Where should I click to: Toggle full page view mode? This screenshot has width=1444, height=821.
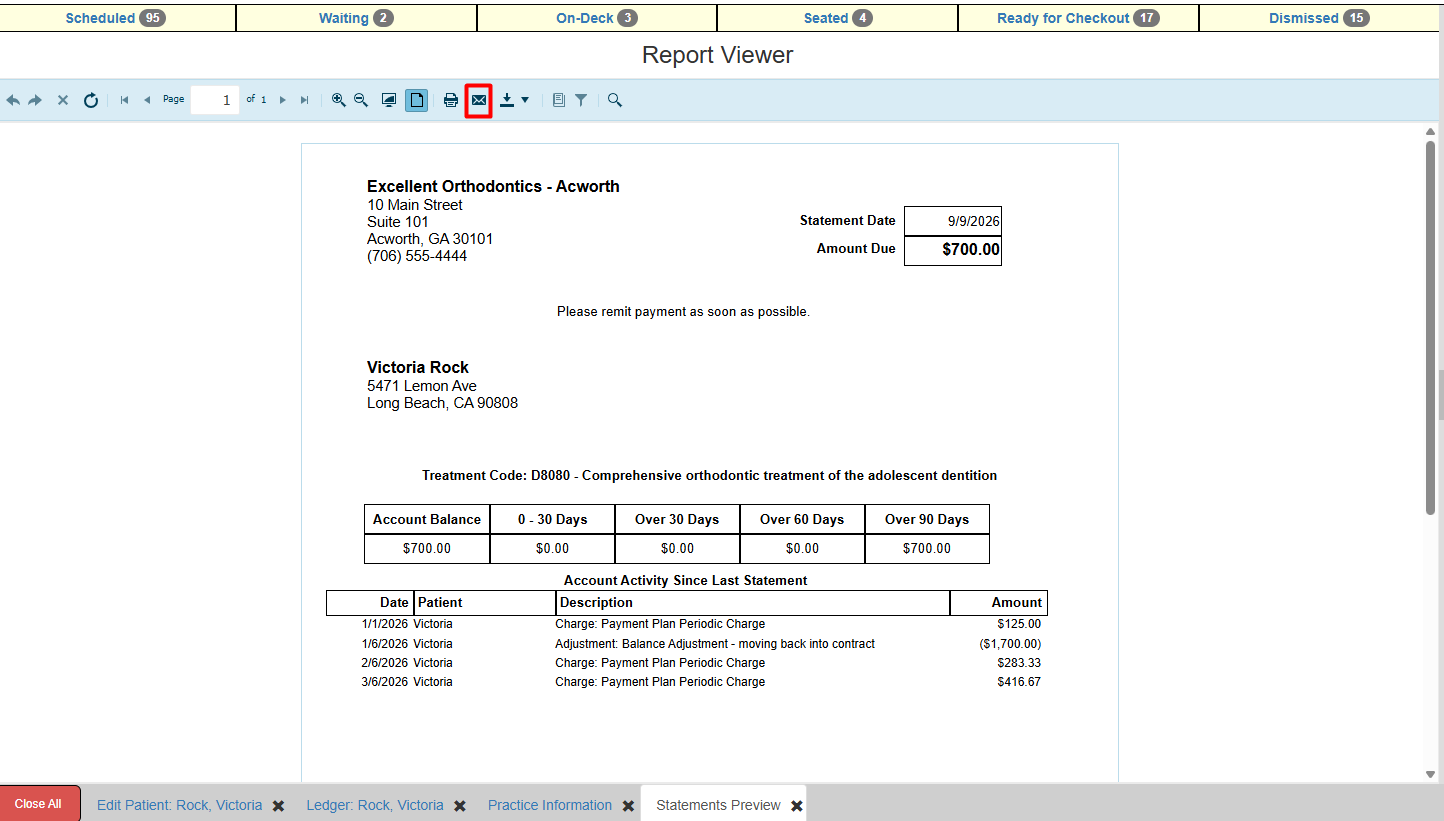(x=417, y=100)
